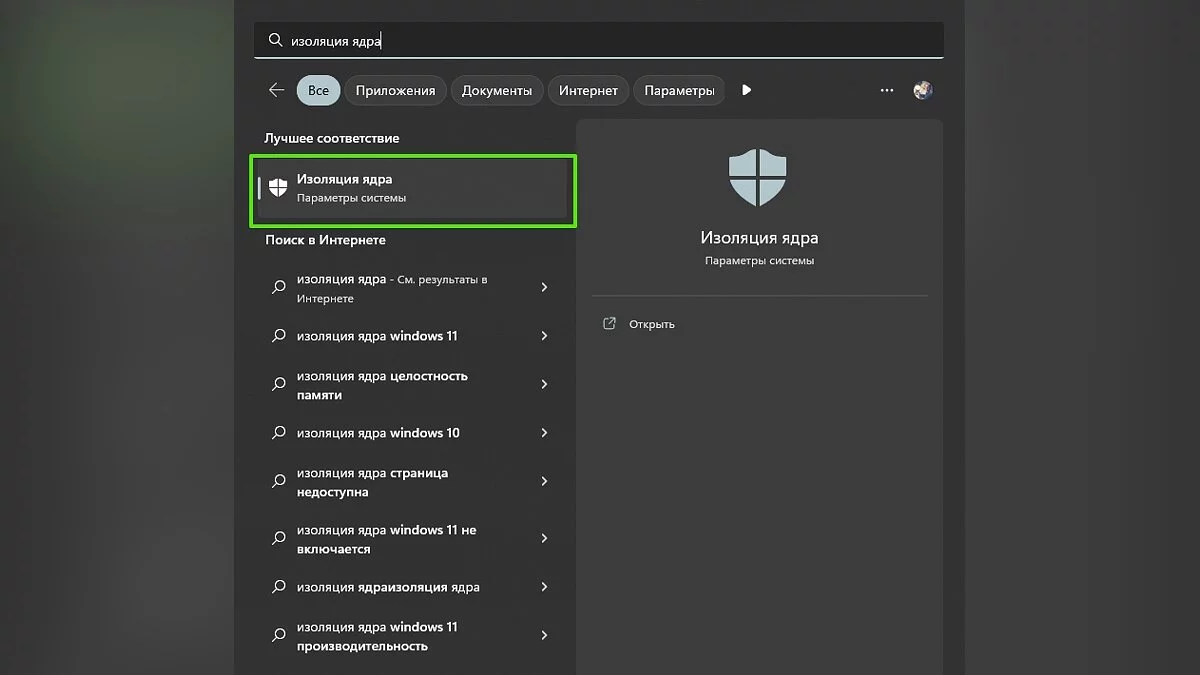1200x675 pixels.
Task: Open the three-dots more options menu
Action: (887, 90)
